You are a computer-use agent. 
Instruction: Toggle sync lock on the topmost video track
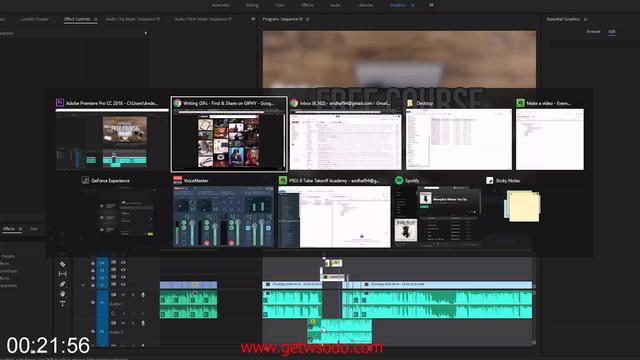113,262
